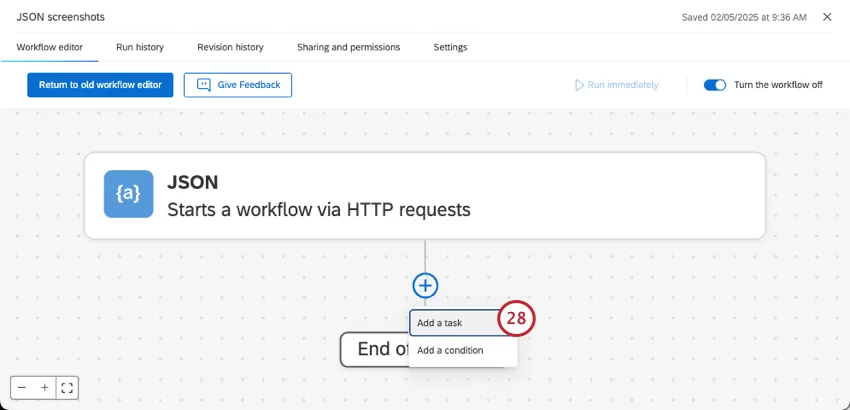
Task: Select Add a task menu option
Action: (452, 323)
